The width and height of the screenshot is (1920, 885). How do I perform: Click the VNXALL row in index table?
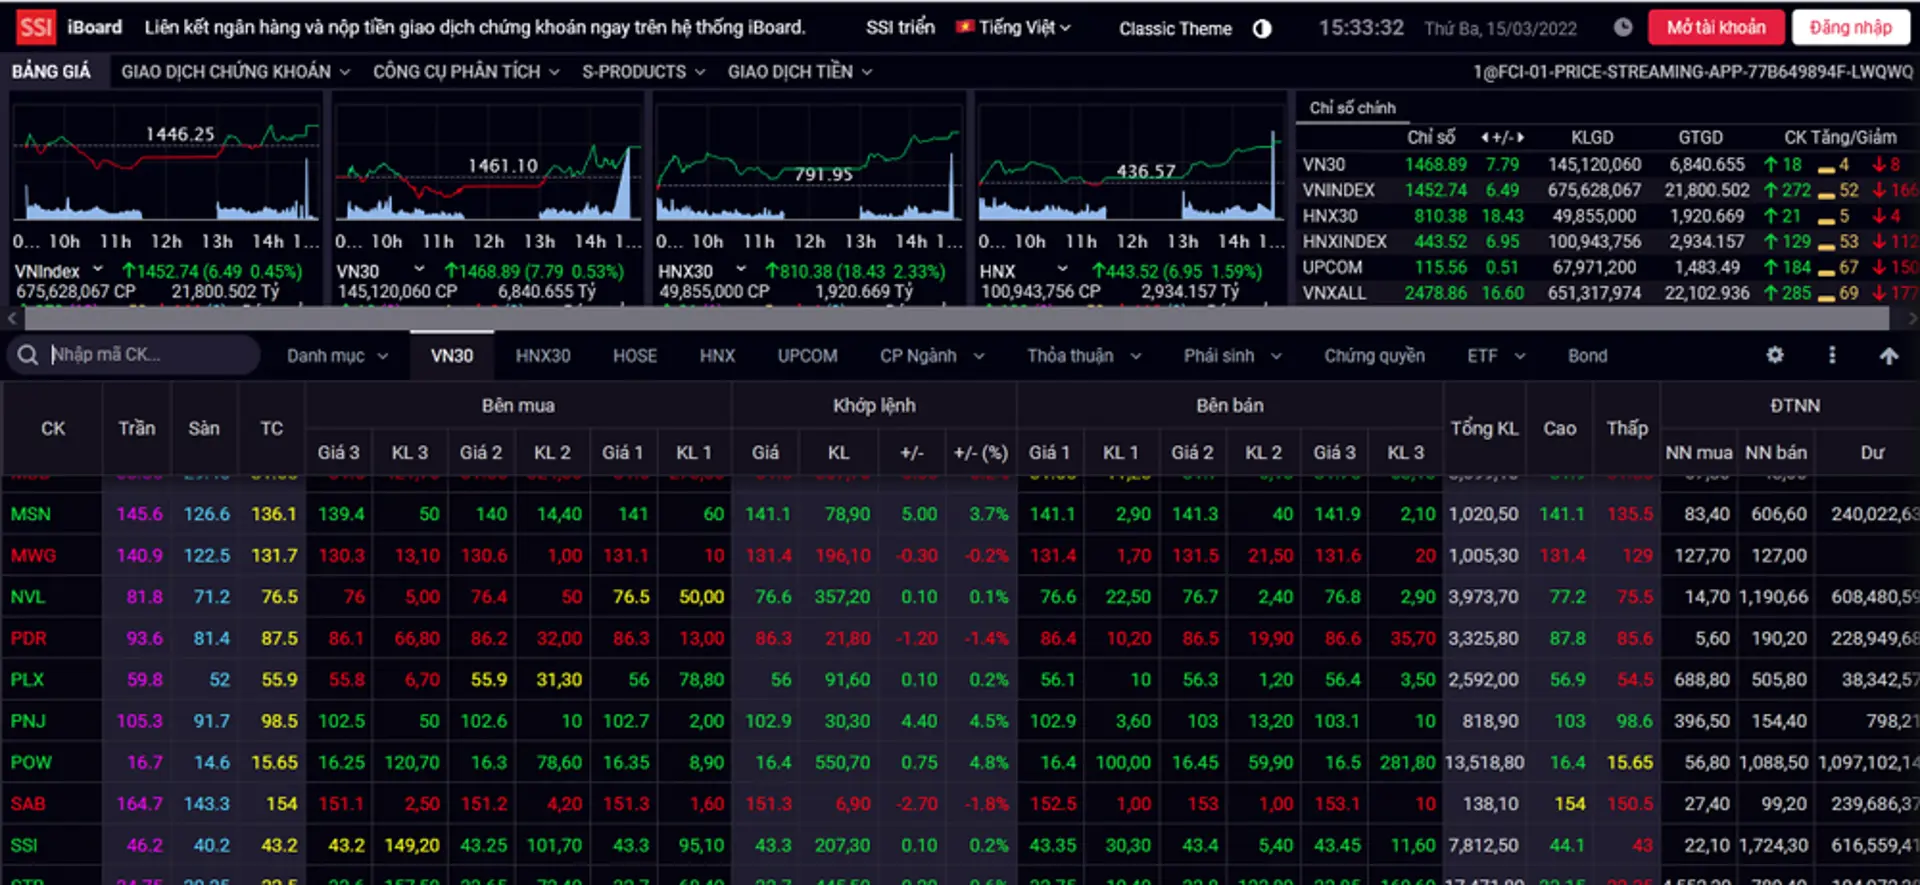coord(1609,294)
